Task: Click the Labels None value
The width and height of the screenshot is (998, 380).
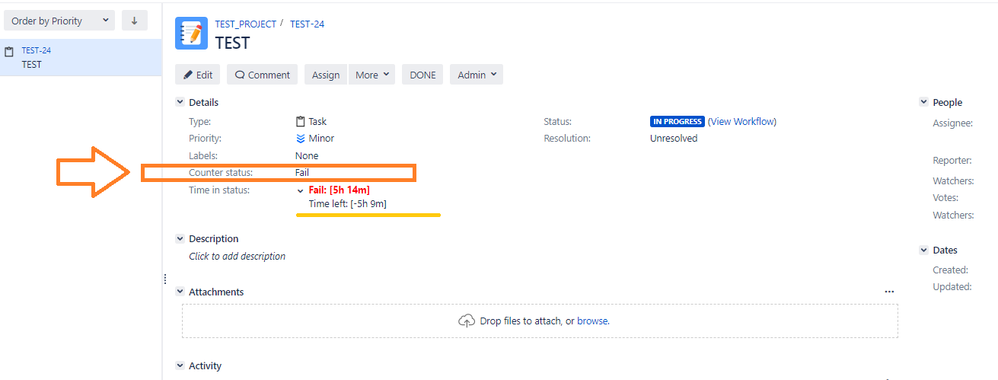Action: (307, 155)
